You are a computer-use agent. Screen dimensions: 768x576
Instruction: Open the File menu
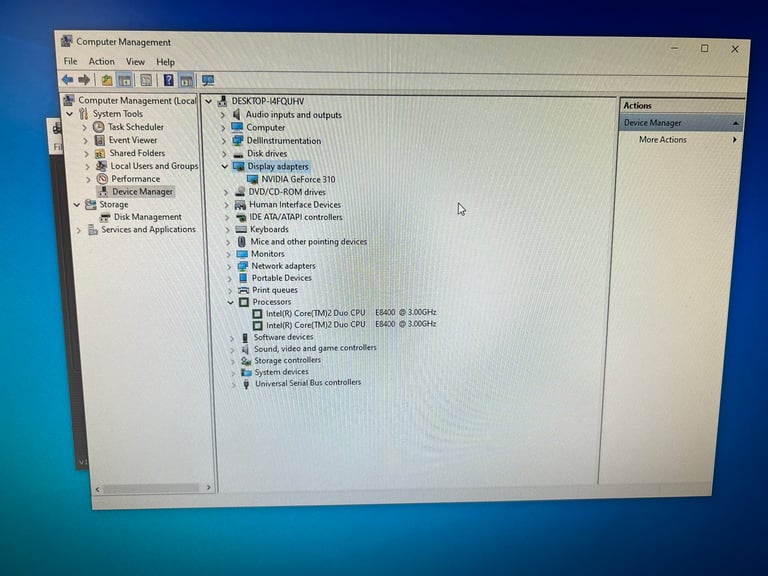pos(71,61)
